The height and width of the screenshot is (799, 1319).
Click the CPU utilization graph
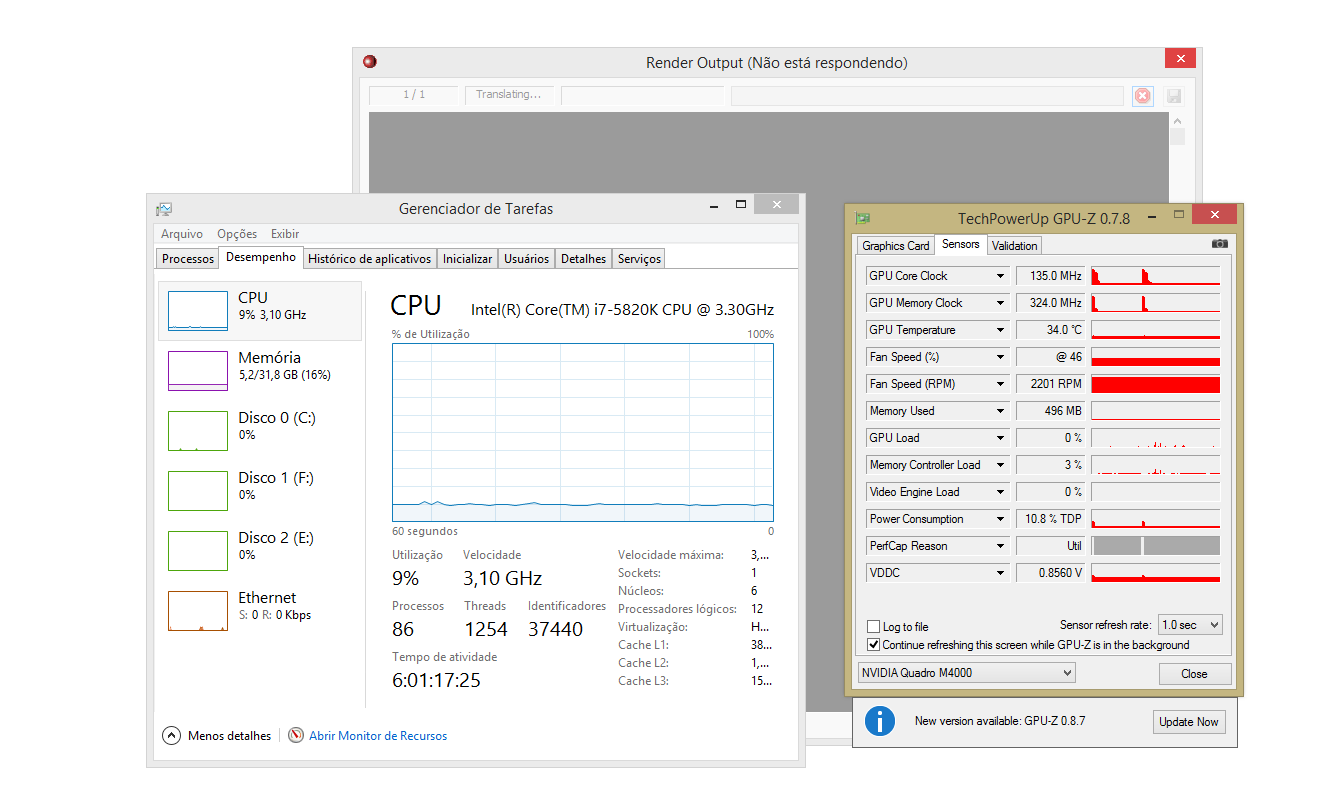[x=583, y=431]
